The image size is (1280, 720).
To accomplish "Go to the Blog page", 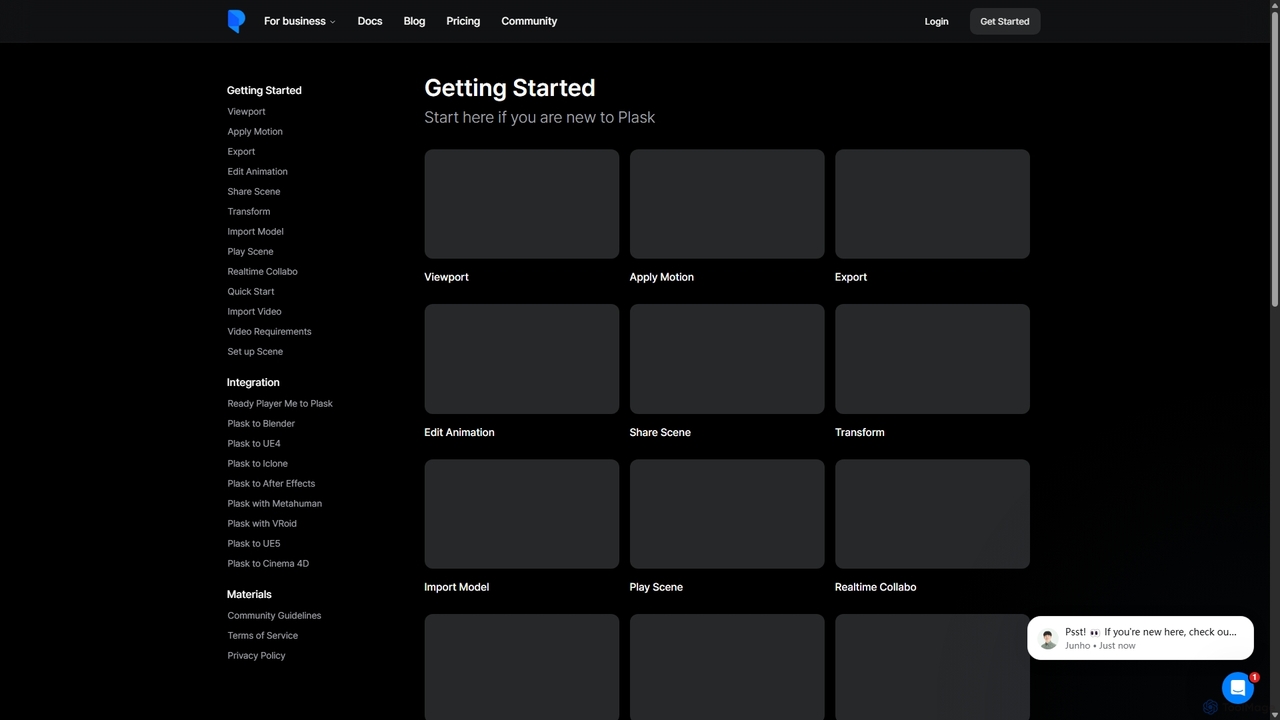I will pyautogui.click(x=414, y=21).
